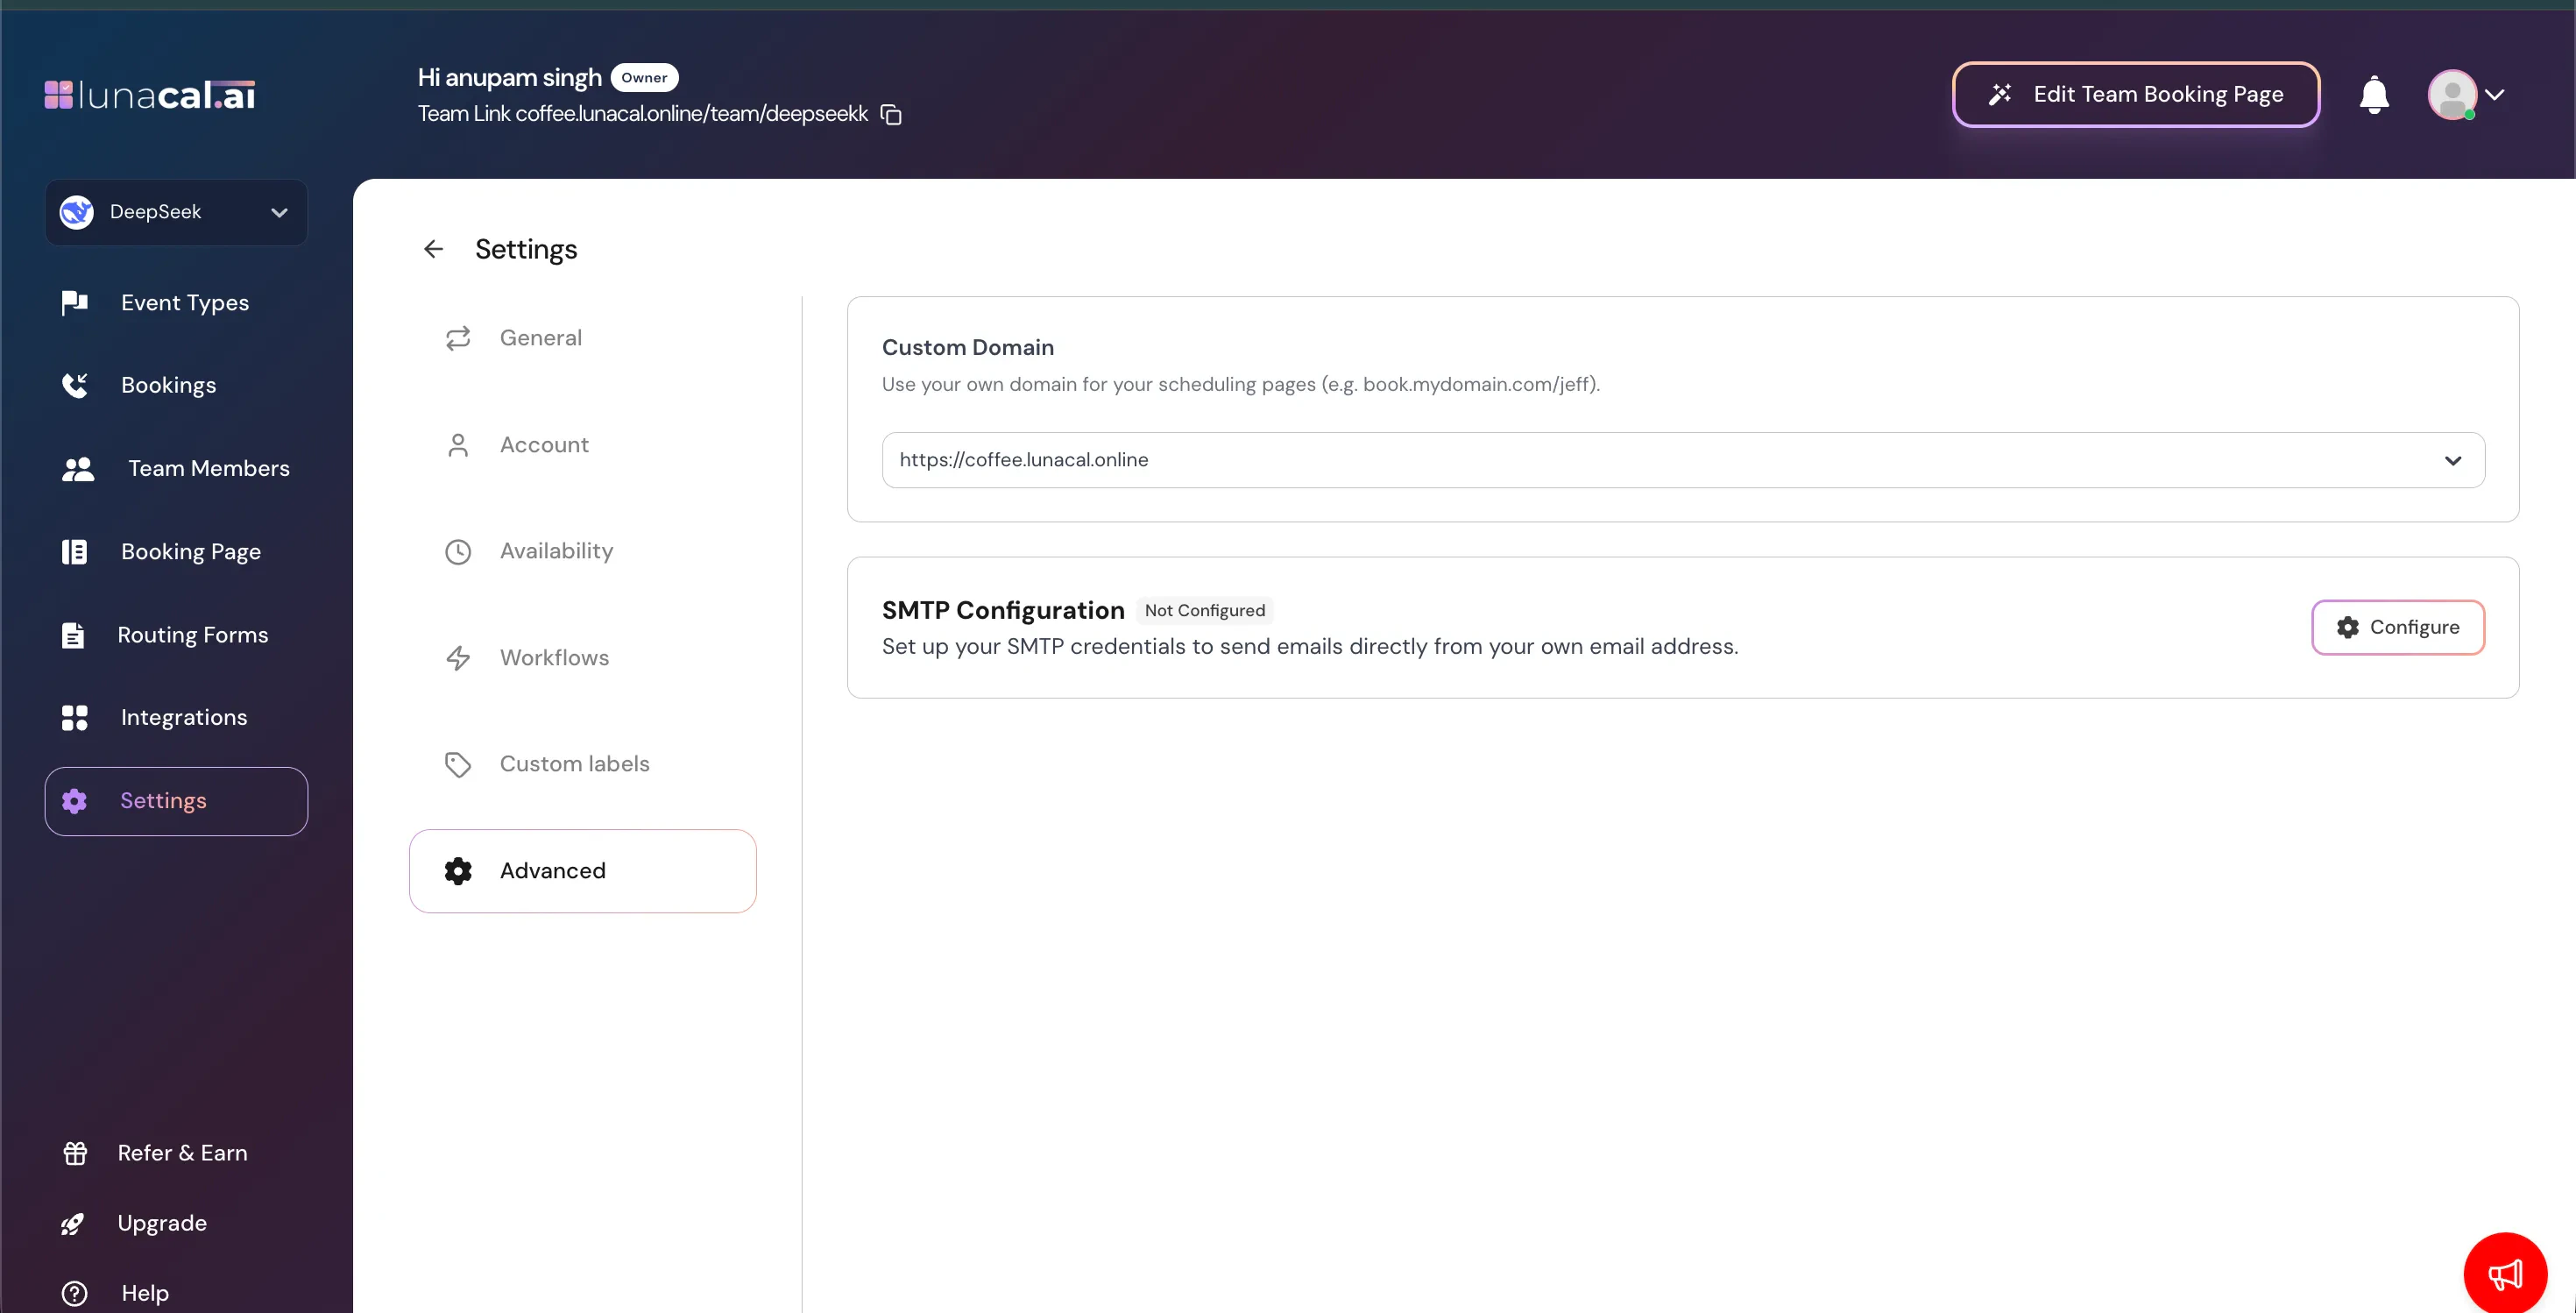Click Upgrade rocket item

161,1223
